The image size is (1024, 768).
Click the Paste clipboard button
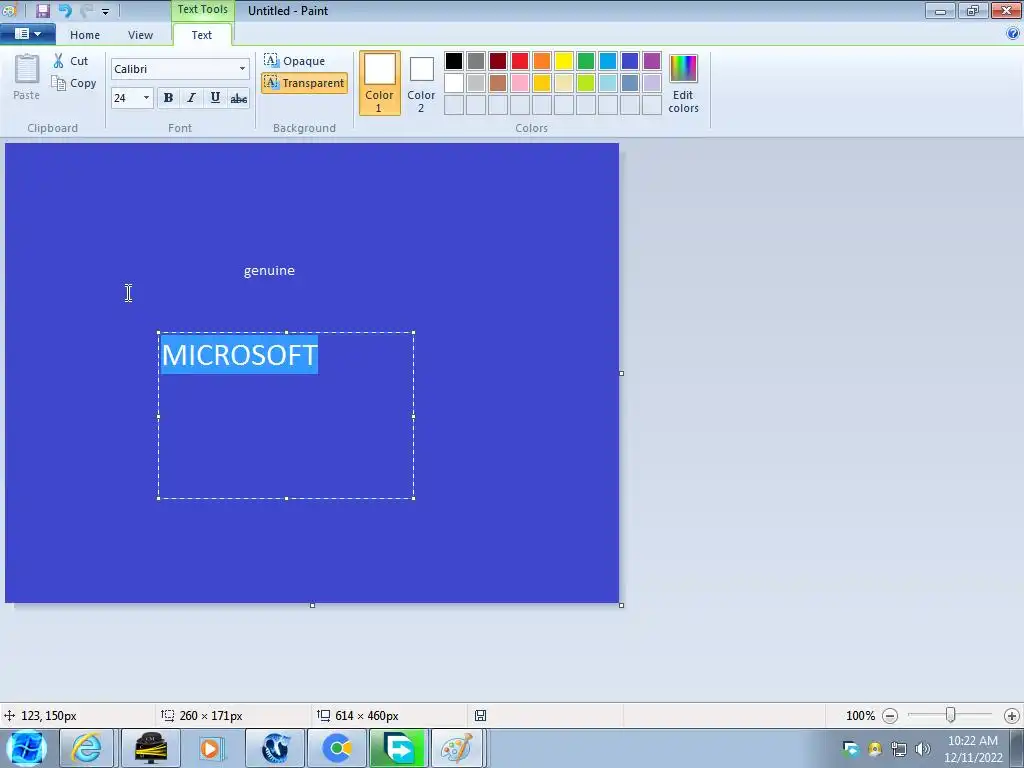[x=27, y=77]
